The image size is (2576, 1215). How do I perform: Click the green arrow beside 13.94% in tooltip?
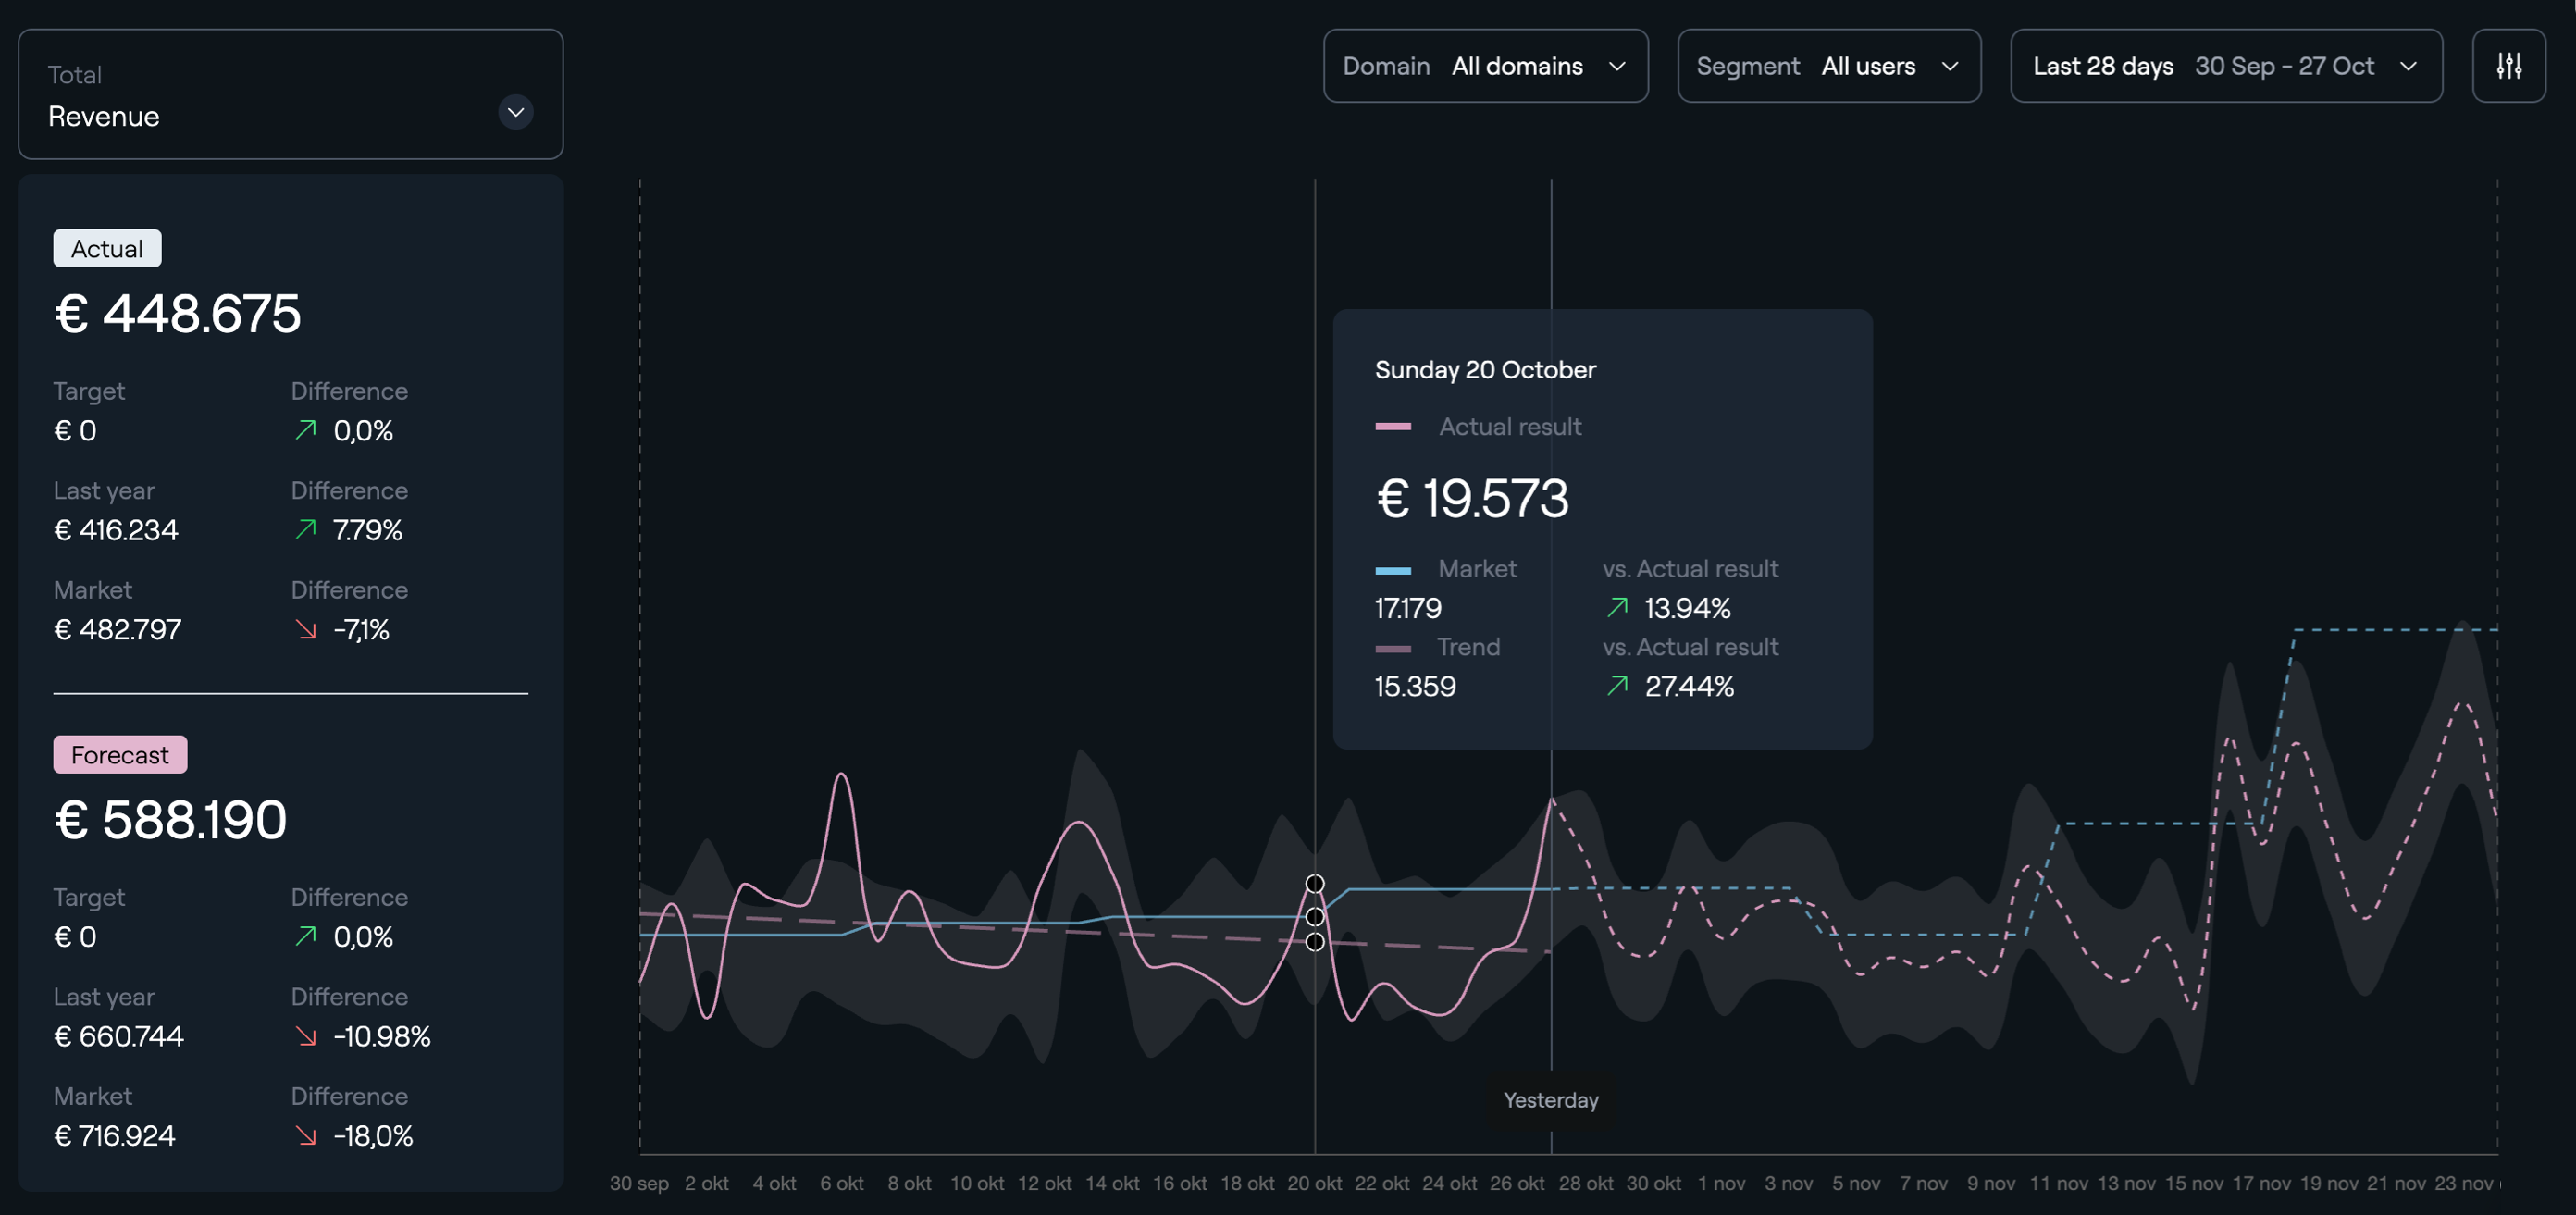(x=1617, y=607)
